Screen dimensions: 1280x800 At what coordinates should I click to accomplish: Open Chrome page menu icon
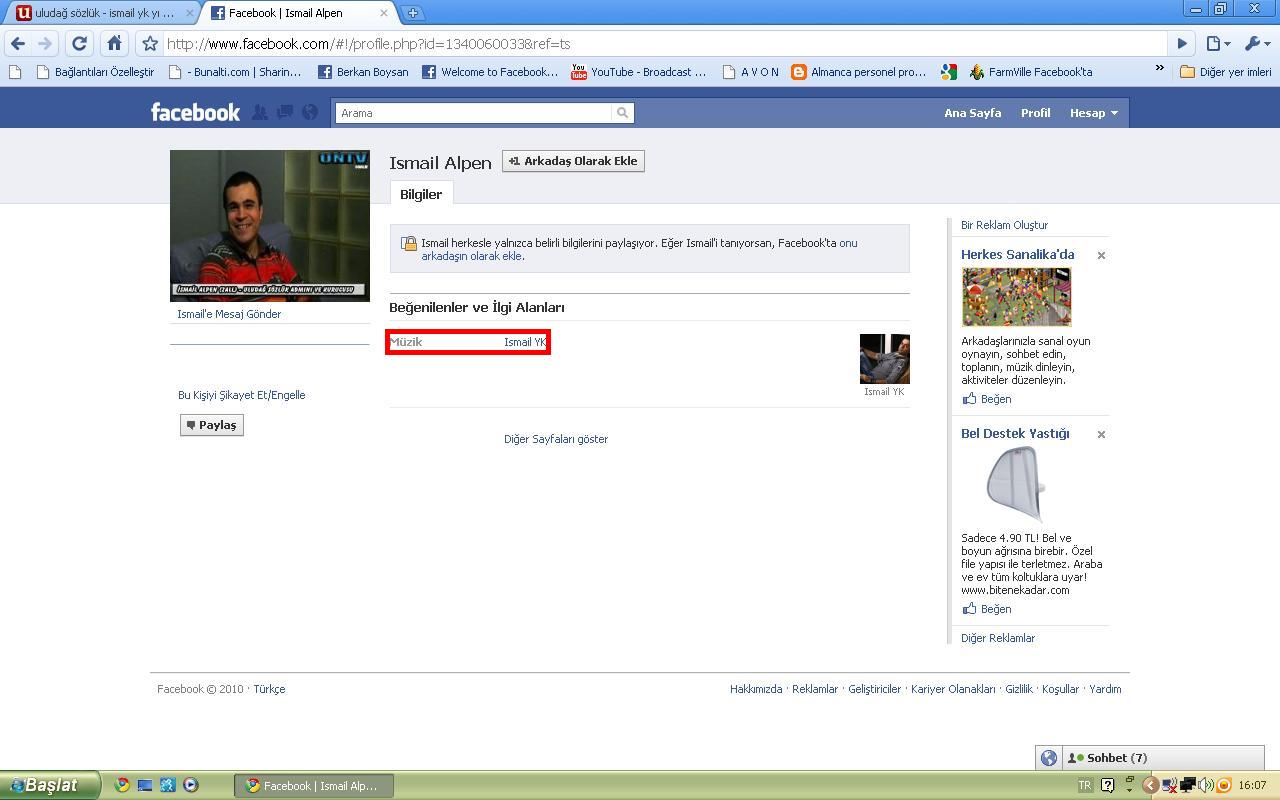click(1217, 44)
